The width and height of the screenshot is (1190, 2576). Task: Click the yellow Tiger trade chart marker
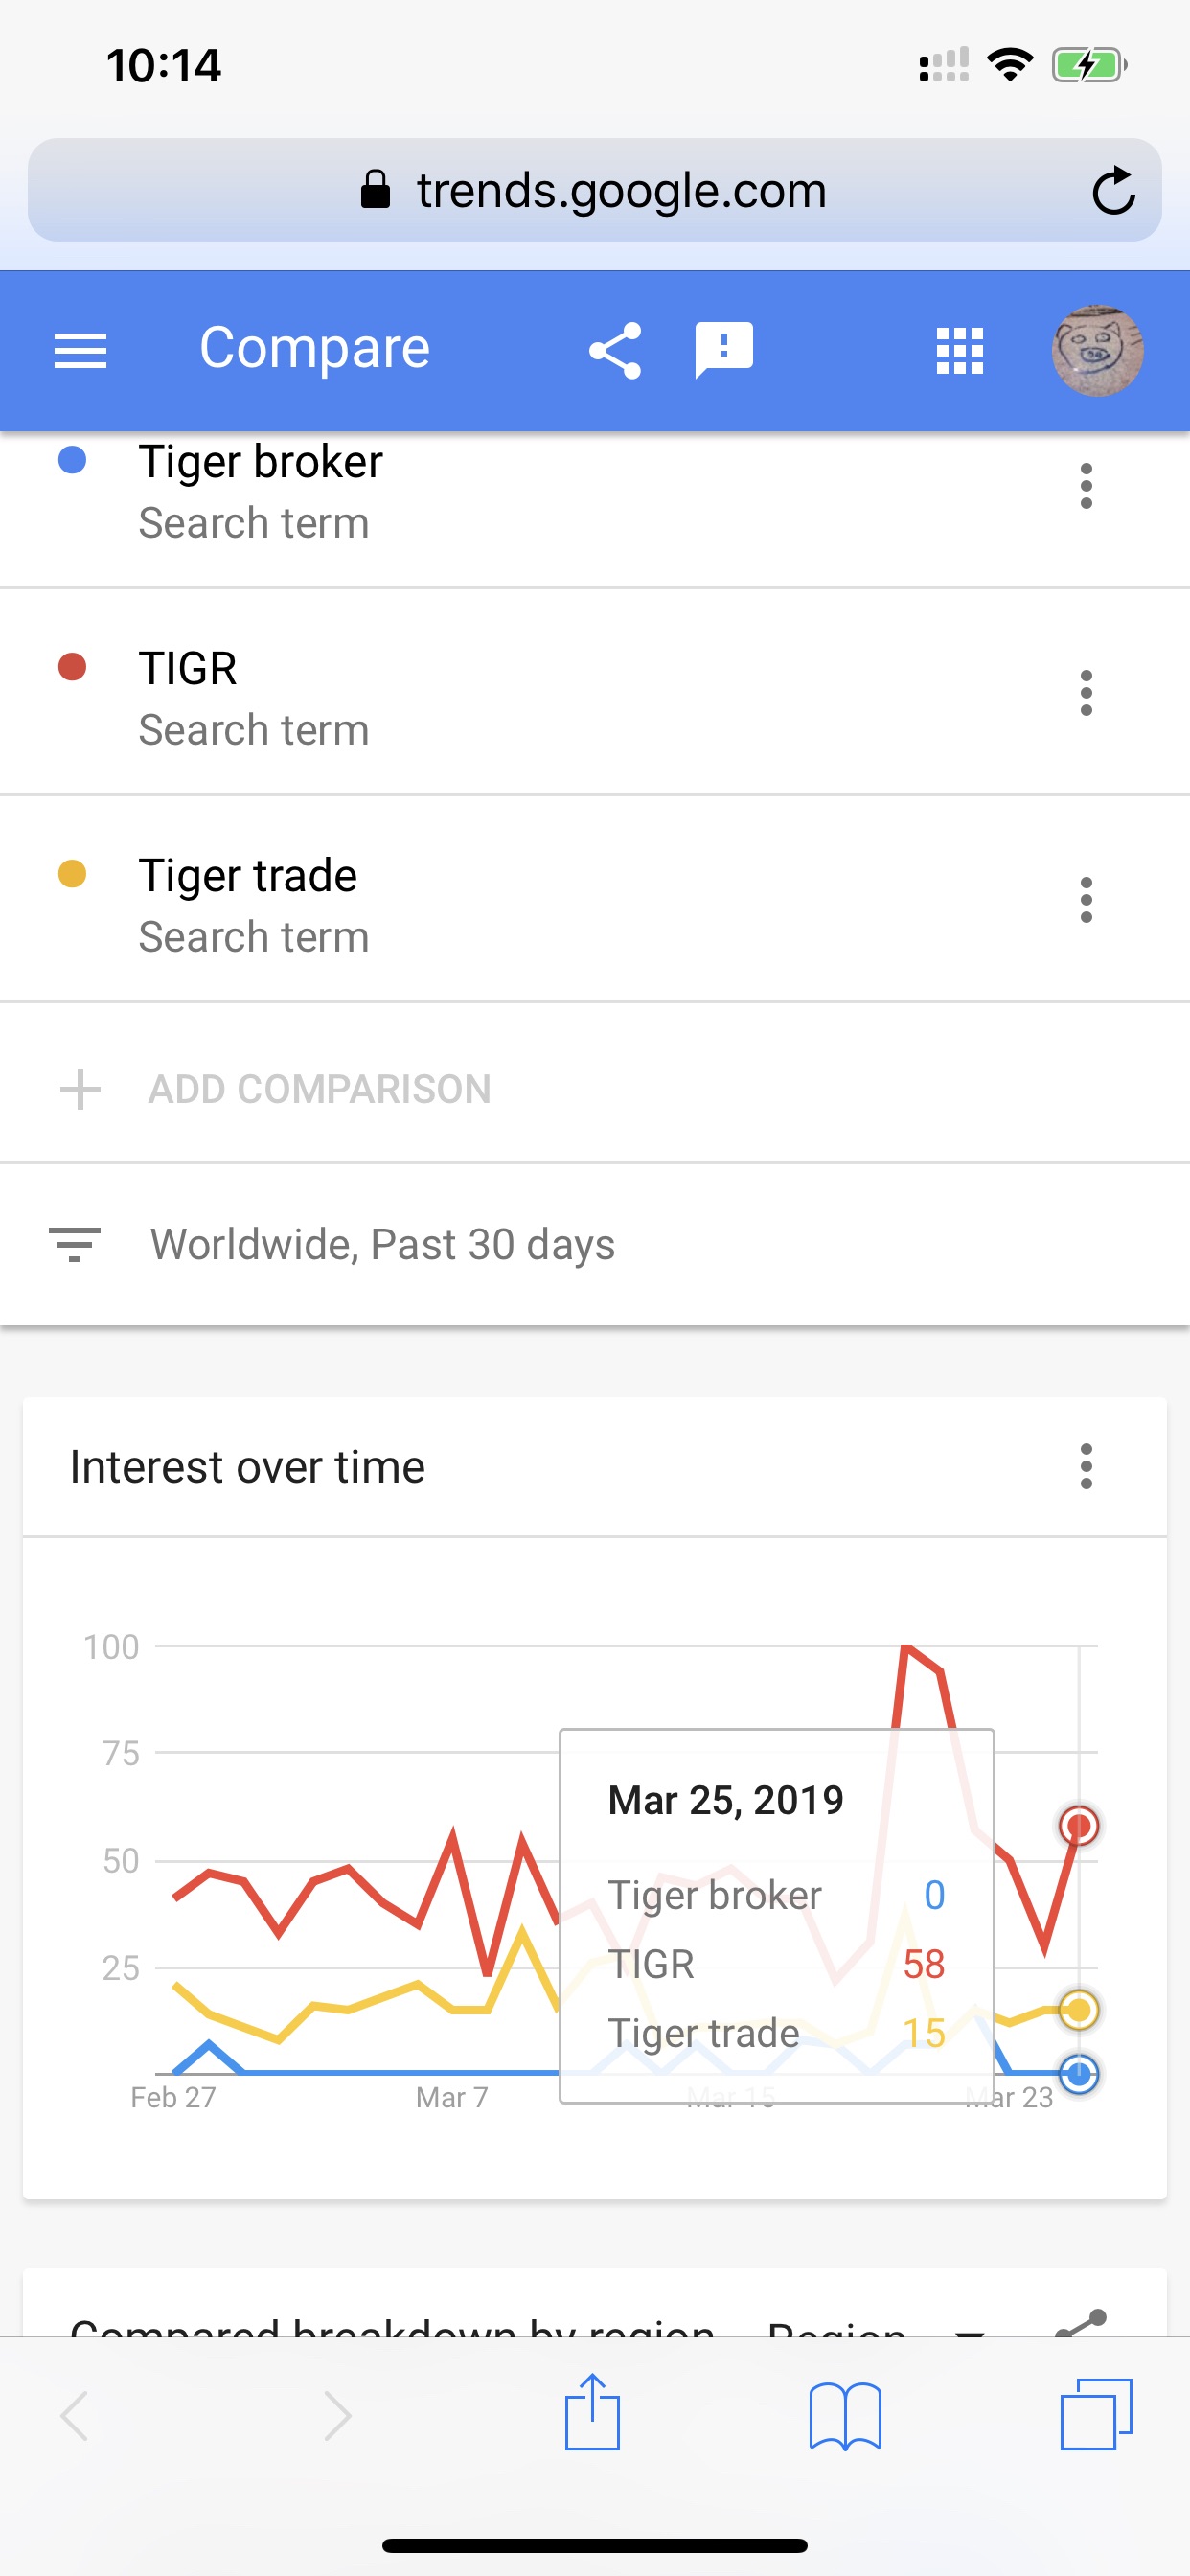pyautogui.click(x=1079, y=2009)
